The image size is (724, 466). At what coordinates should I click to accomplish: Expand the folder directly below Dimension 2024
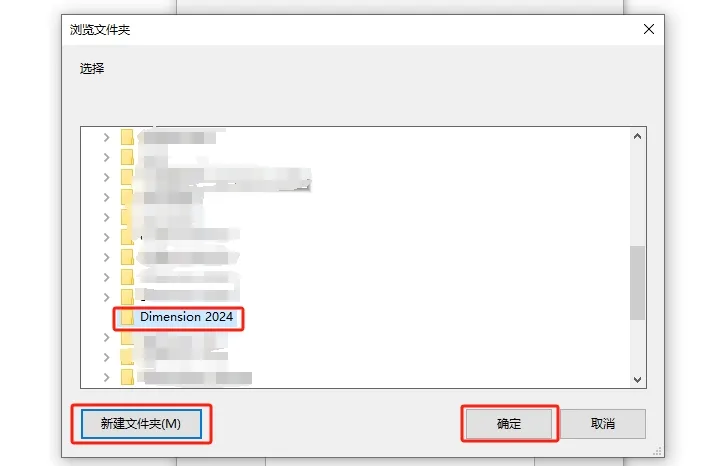[x=107, y=338]
